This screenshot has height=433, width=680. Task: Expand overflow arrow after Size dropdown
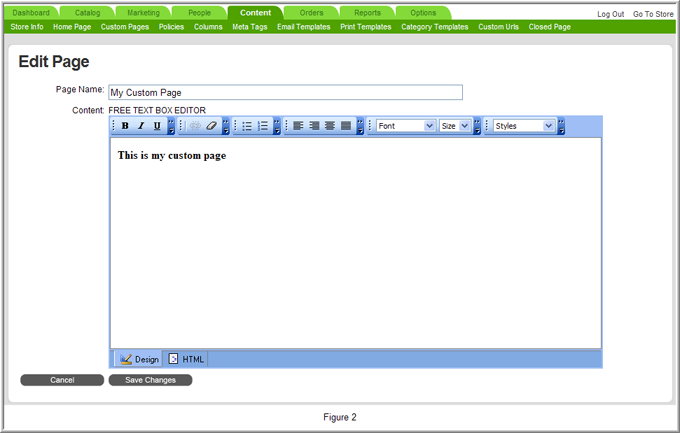[x=477, y=126]
